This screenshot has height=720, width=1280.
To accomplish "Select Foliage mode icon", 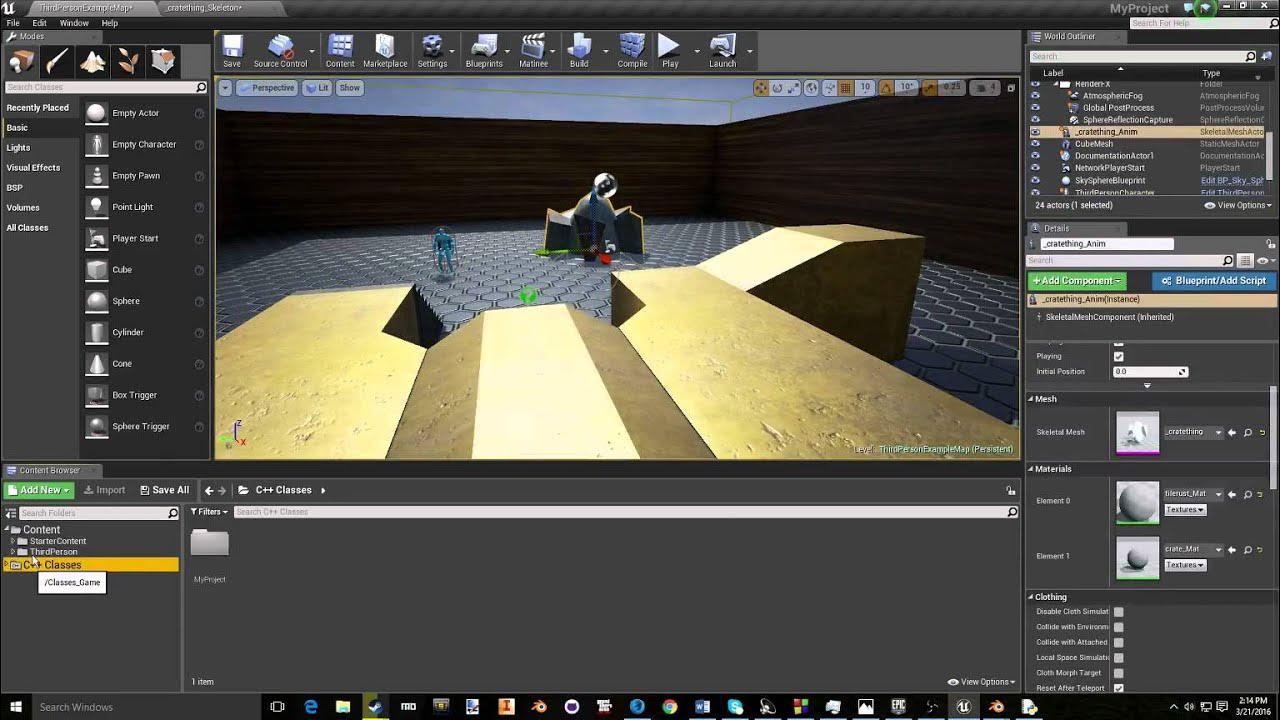I will 128,62.
